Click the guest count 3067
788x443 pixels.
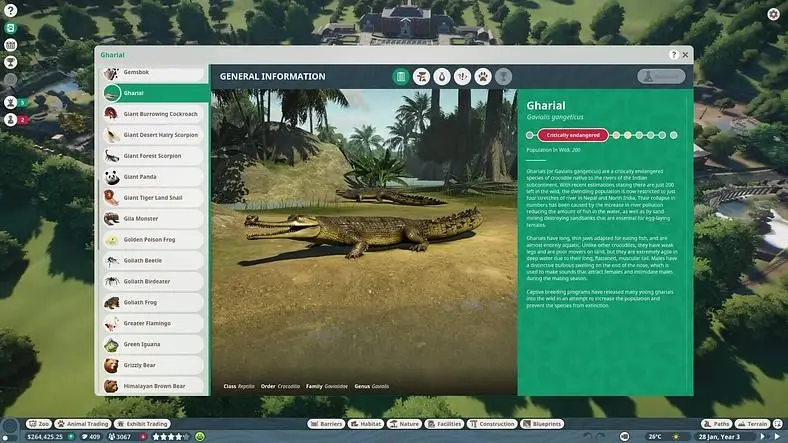(120, 437)
